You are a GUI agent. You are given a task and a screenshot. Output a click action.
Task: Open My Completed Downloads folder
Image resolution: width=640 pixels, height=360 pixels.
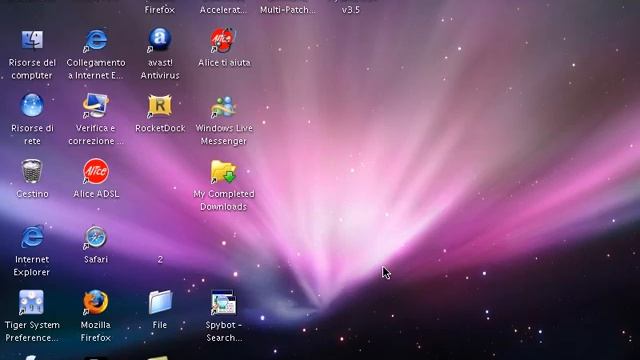click(x=223, y=171)
